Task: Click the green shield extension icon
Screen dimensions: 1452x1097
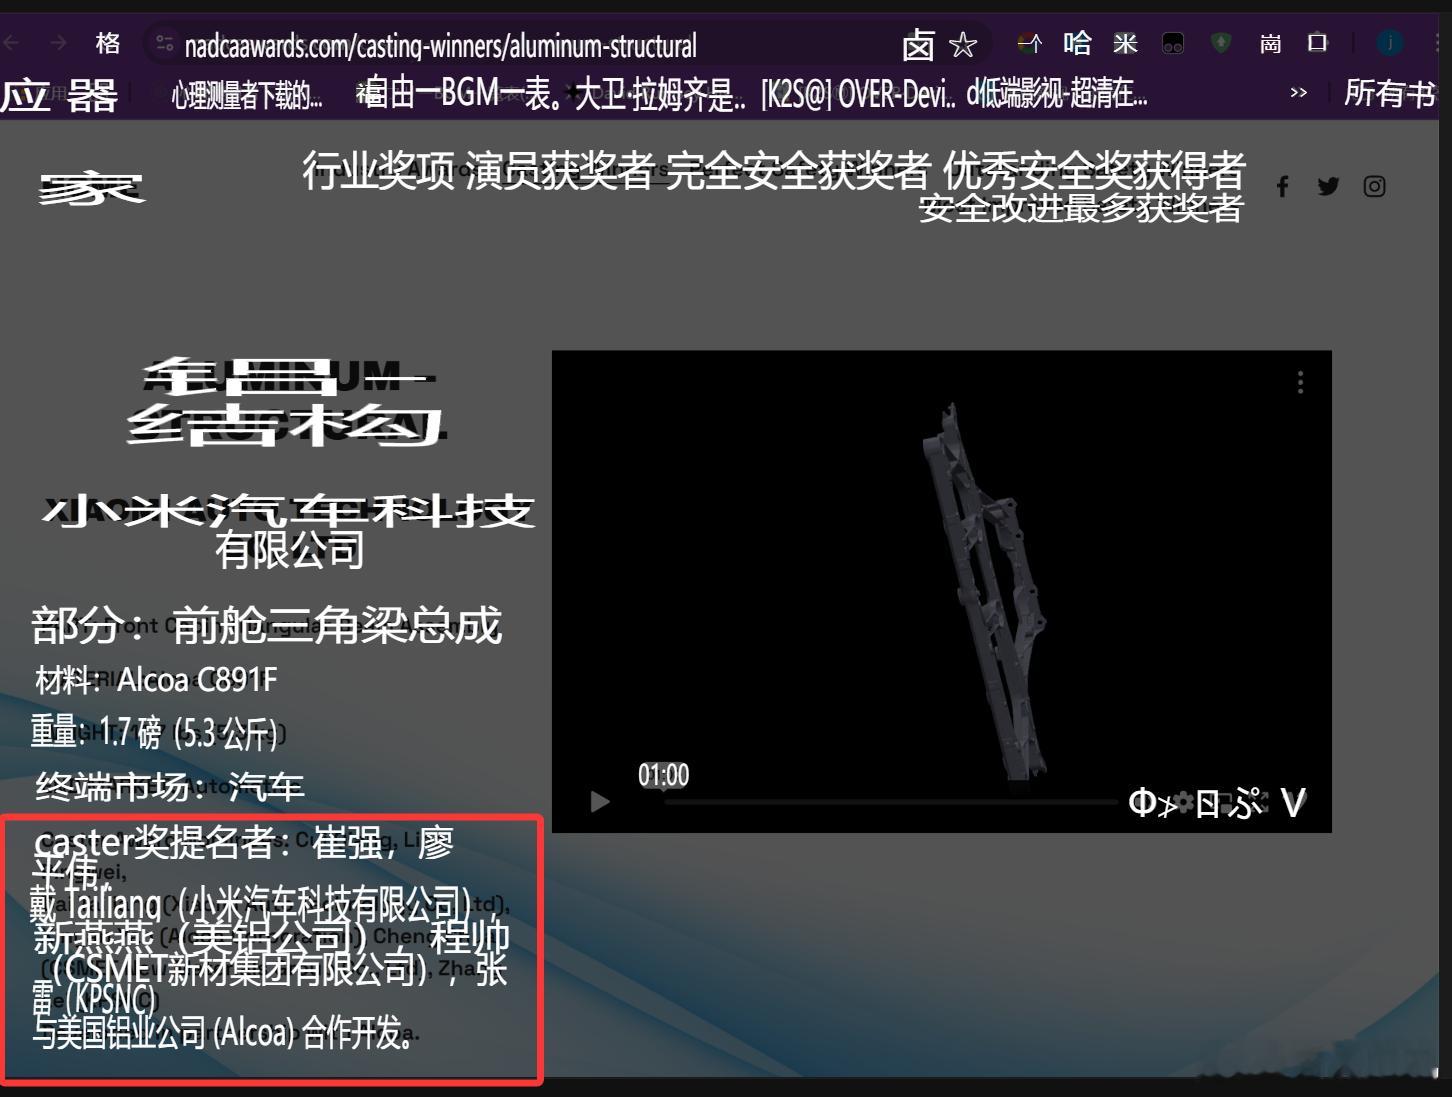Action: pos(1221,43)
